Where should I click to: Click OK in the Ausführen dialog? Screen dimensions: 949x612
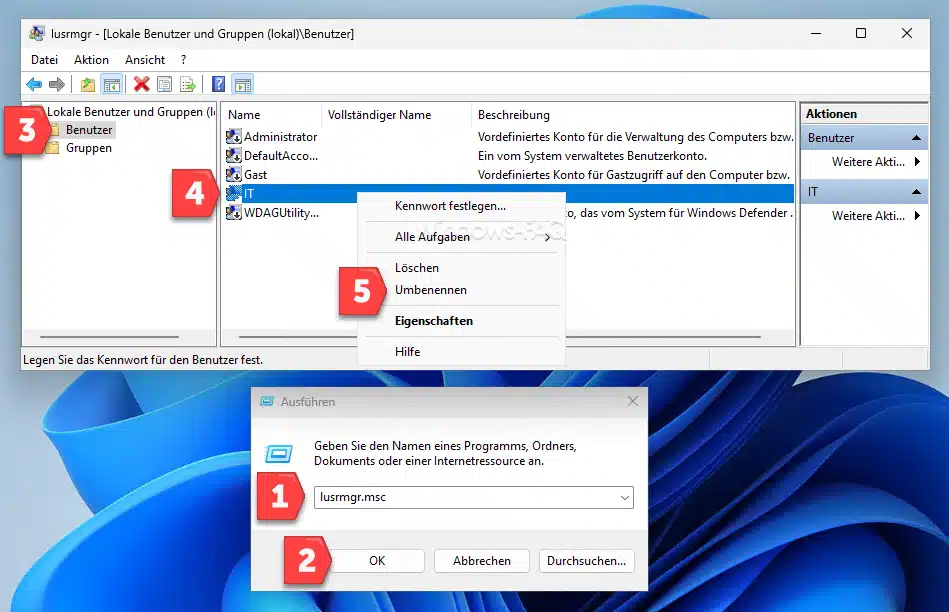(377, 561)
